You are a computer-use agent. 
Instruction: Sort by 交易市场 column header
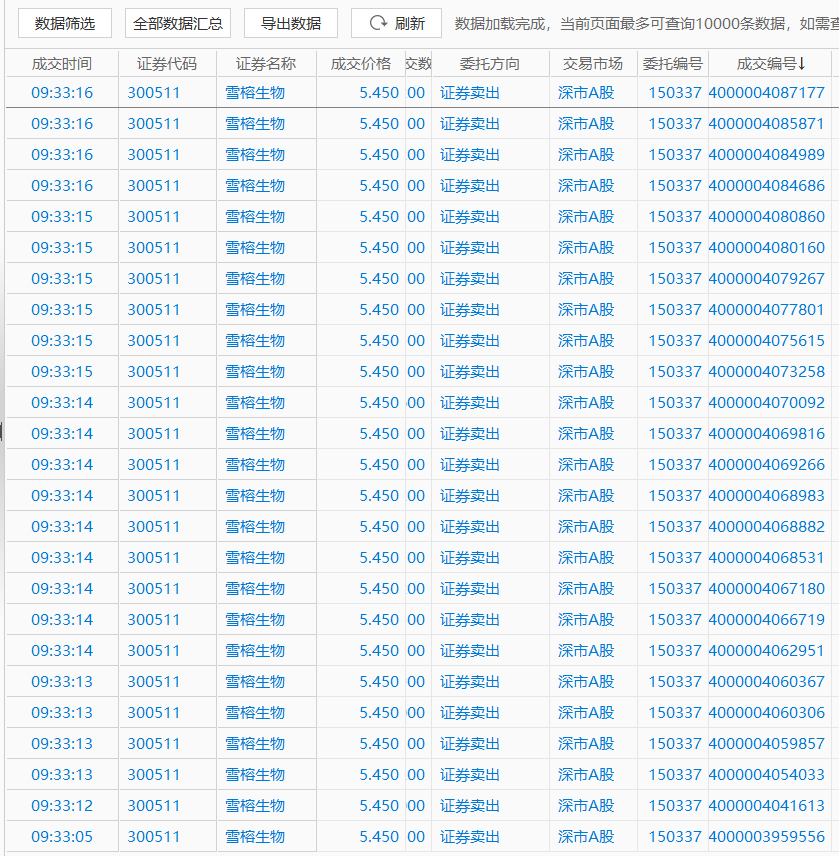[x=593, y=64]
